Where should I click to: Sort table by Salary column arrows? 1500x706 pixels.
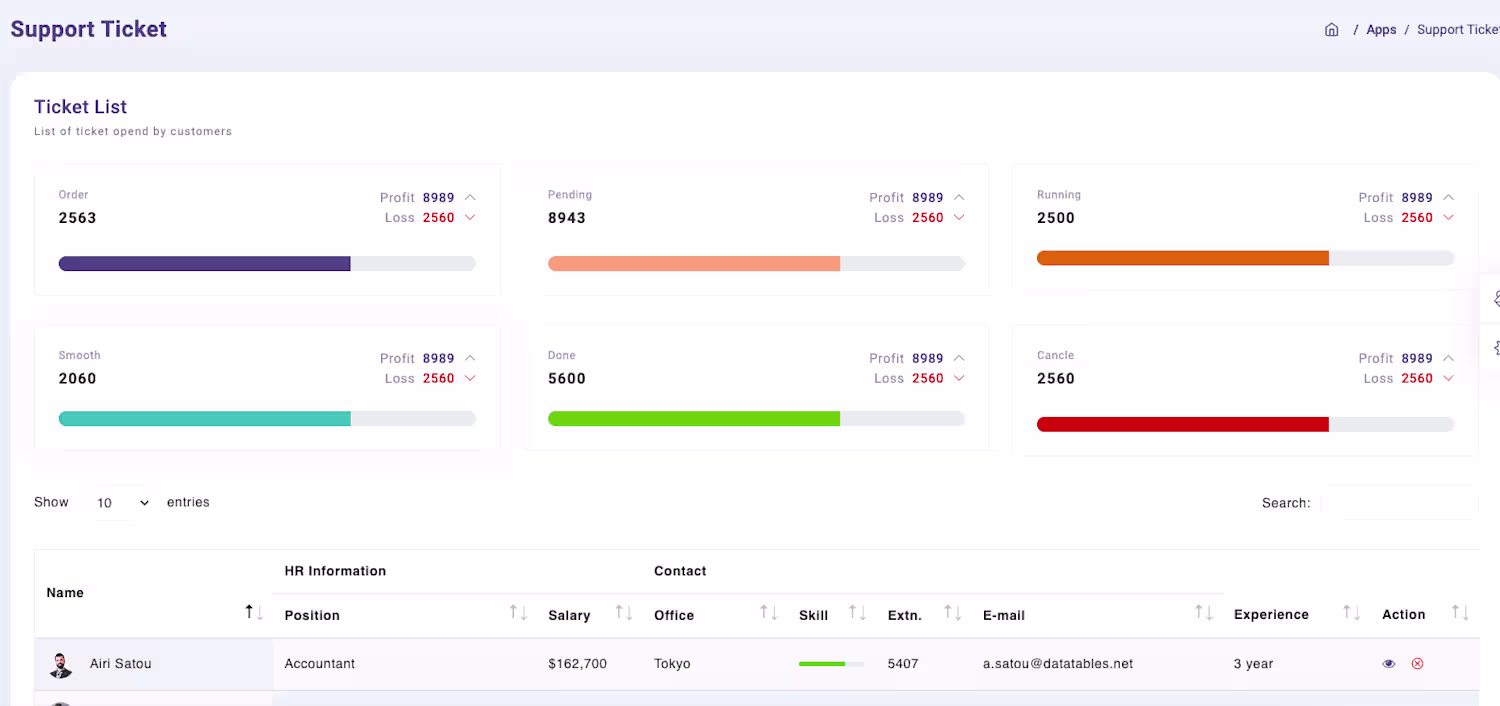point(624,613)
